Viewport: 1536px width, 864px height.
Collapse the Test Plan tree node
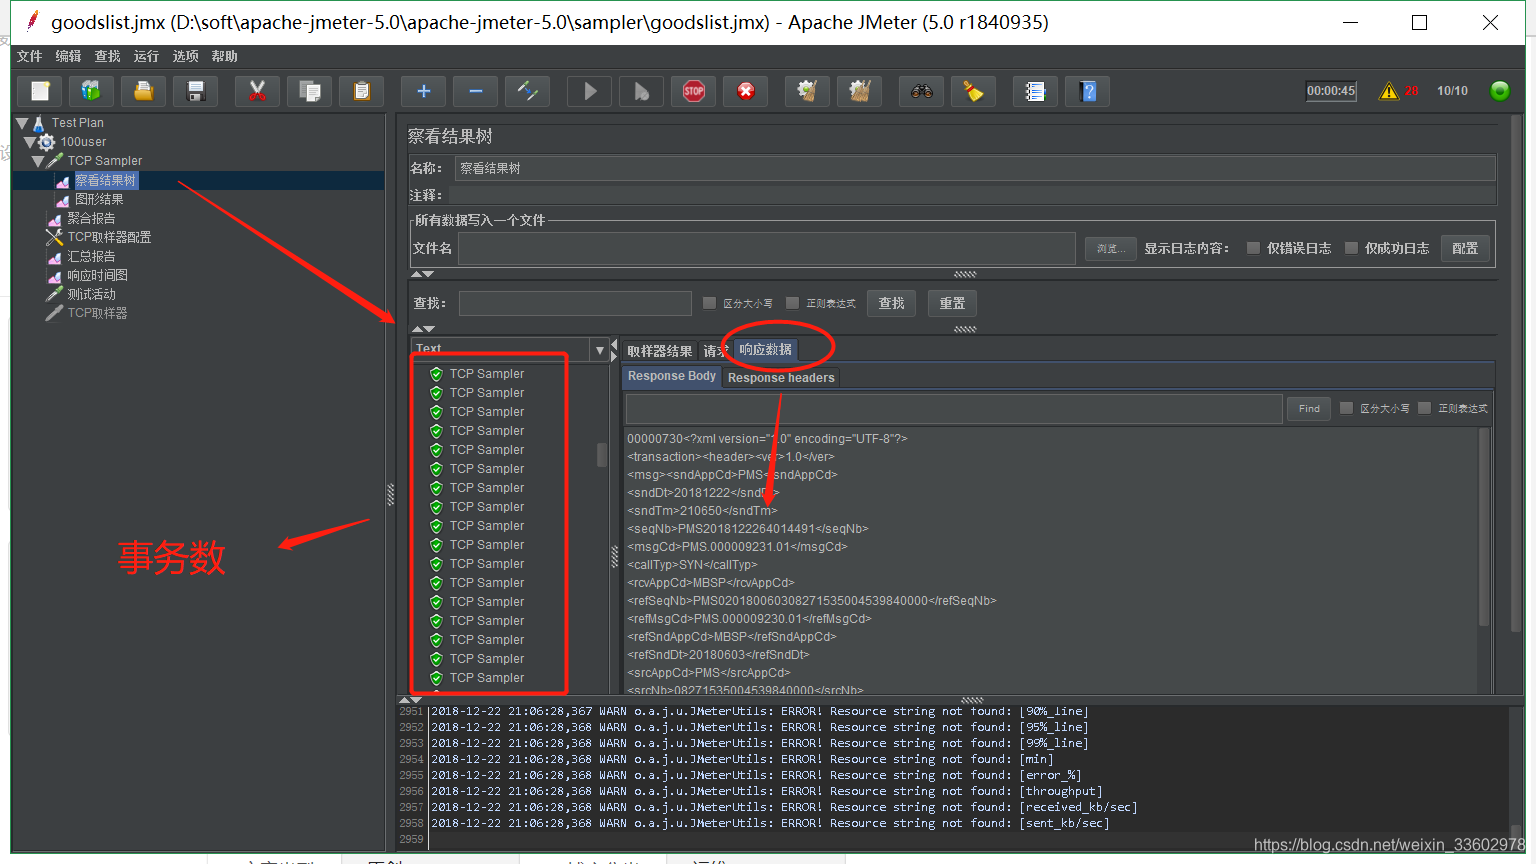coord(22,123)
